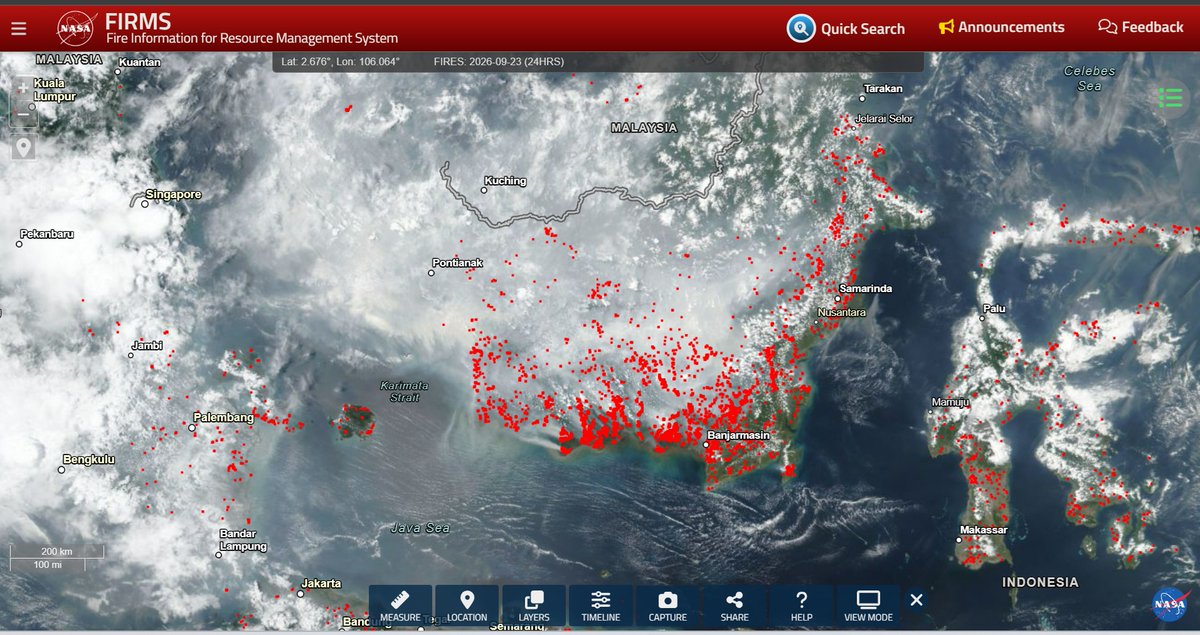Click the Pontianak city label
This screenshot has height=635, width=1200.
point(458,263)
